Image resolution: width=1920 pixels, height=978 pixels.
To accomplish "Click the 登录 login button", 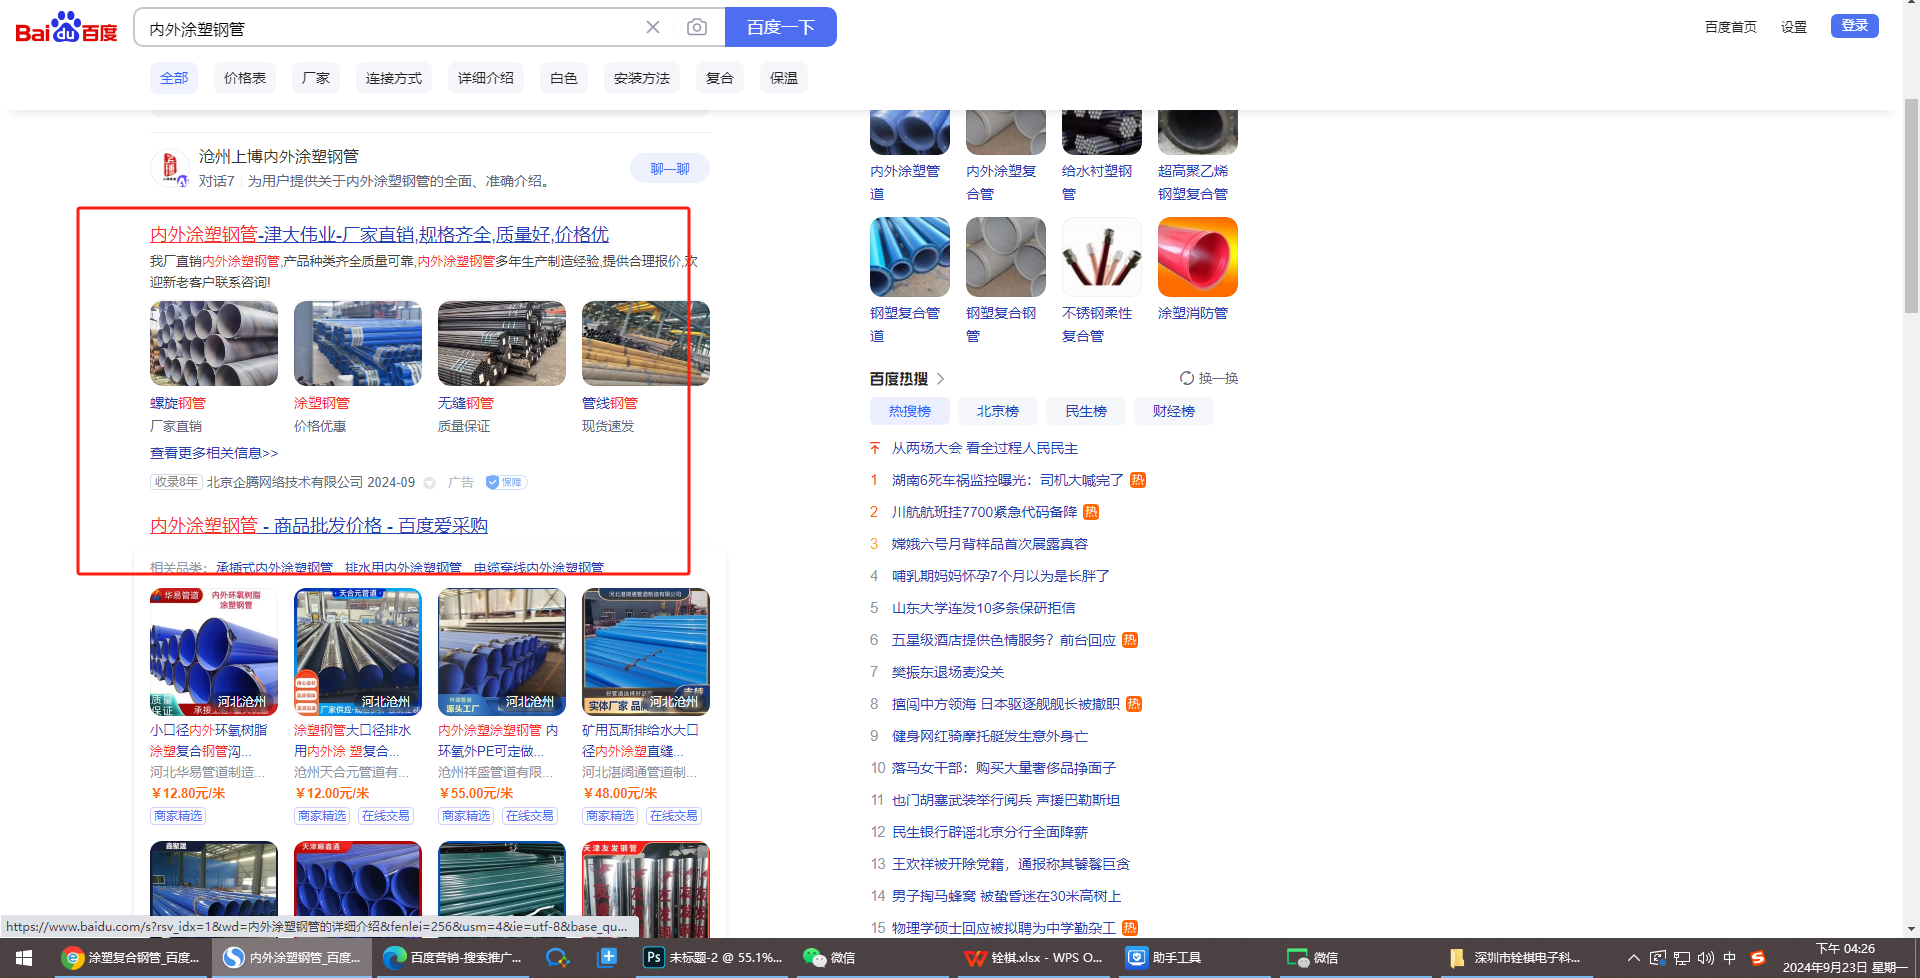I will (1855, 26).
